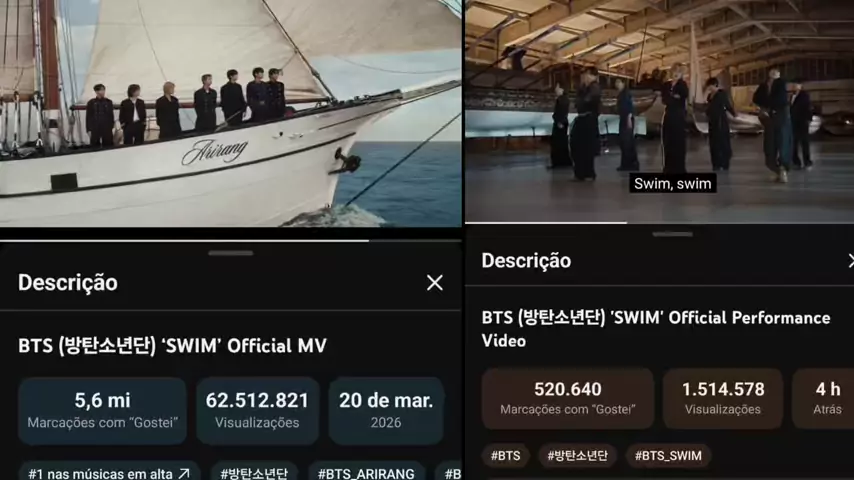
Task: Click the right description panel drag handle
Action: click(x=673, y=234)
